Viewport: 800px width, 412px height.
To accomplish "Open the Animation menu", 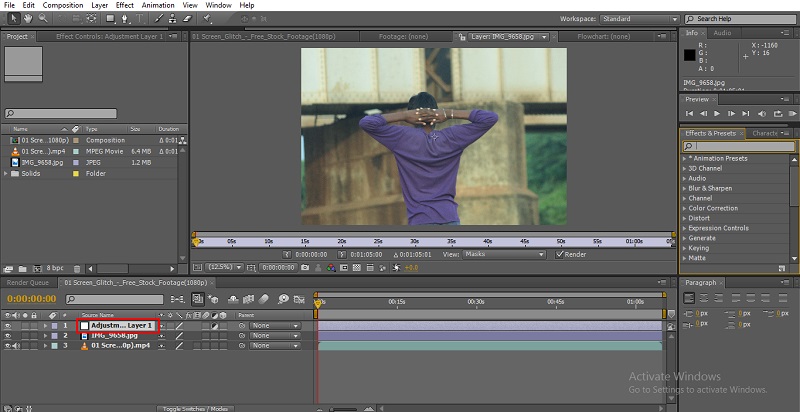I will [158, 5].
